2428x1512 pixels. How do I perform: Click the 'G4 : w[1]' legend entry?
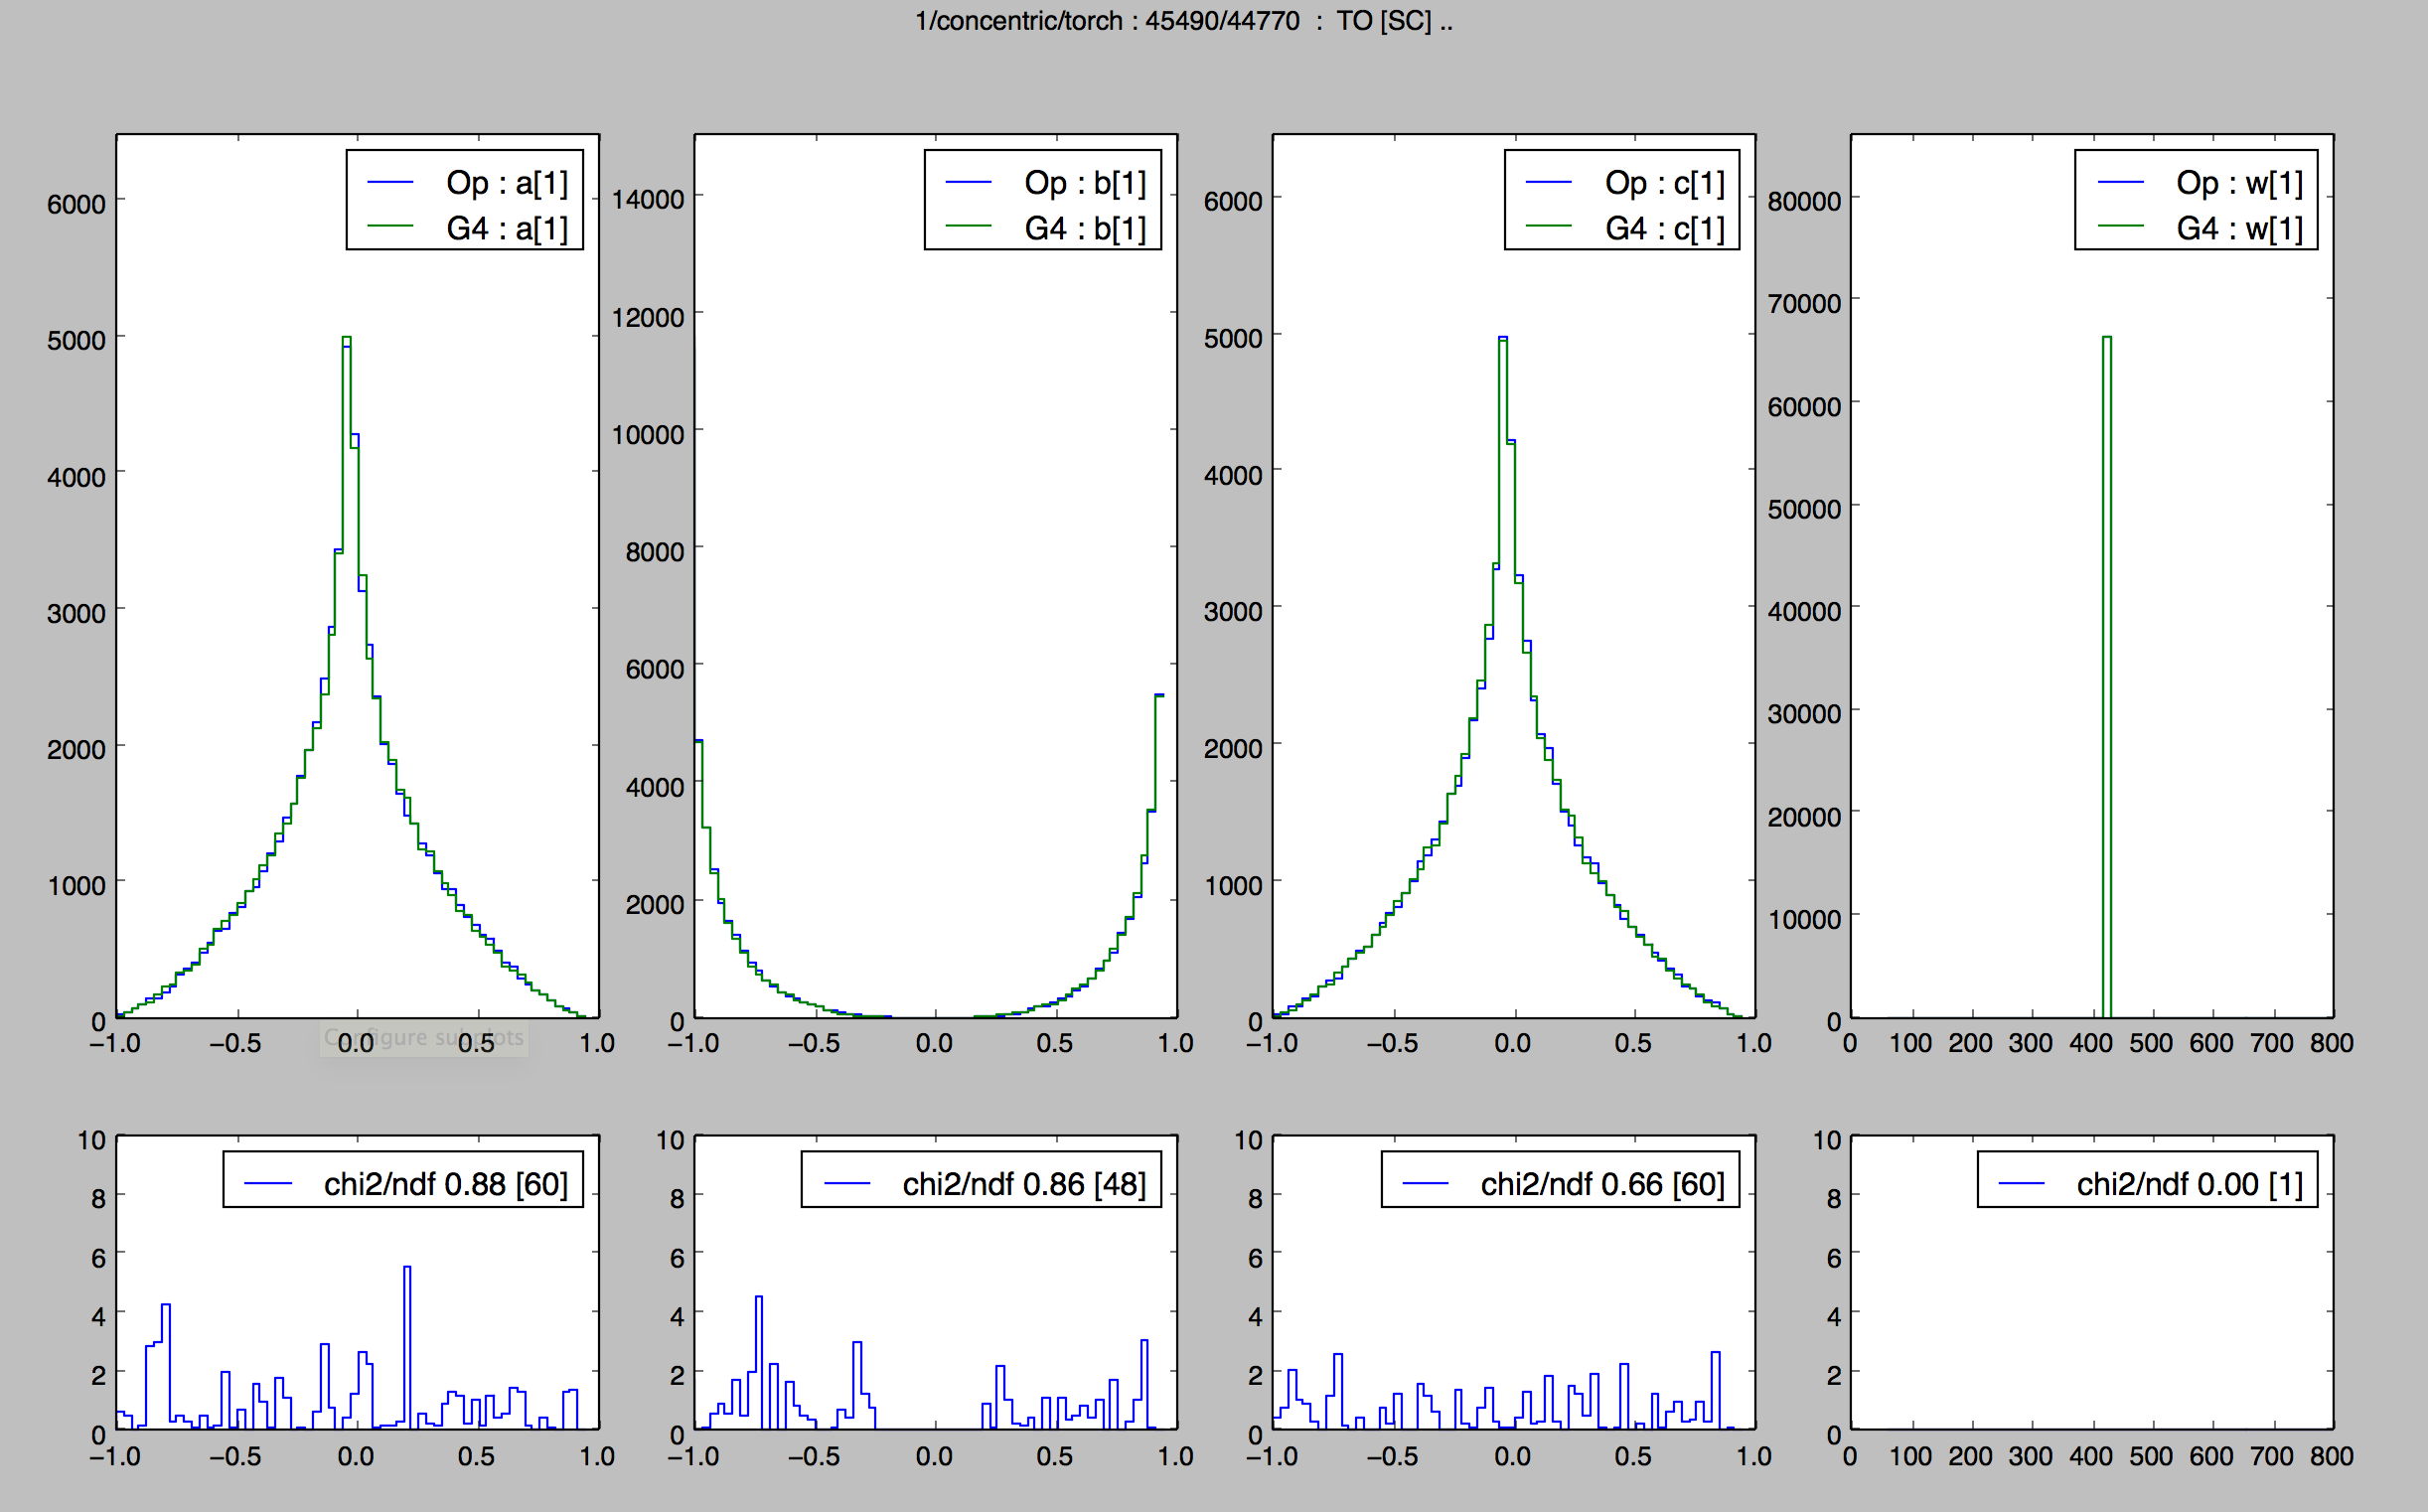(2200, 228)
